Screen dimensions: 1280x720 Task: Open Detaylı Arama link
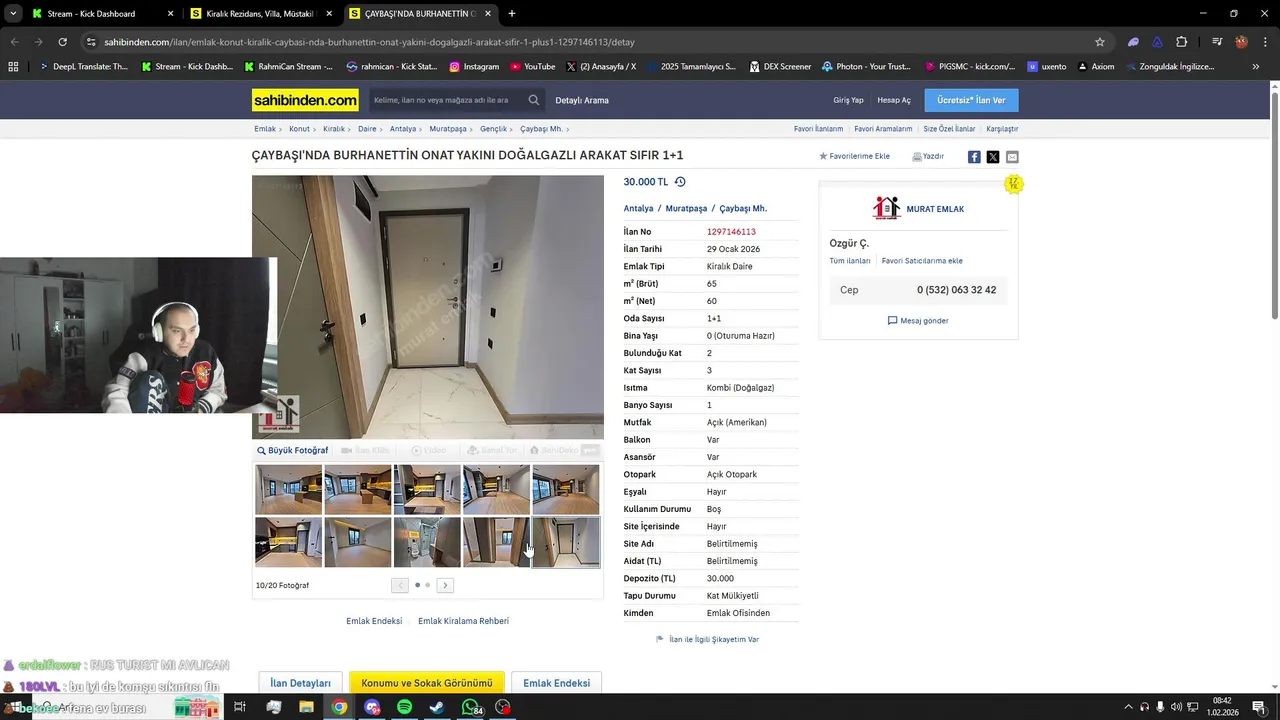coord(582,100)
